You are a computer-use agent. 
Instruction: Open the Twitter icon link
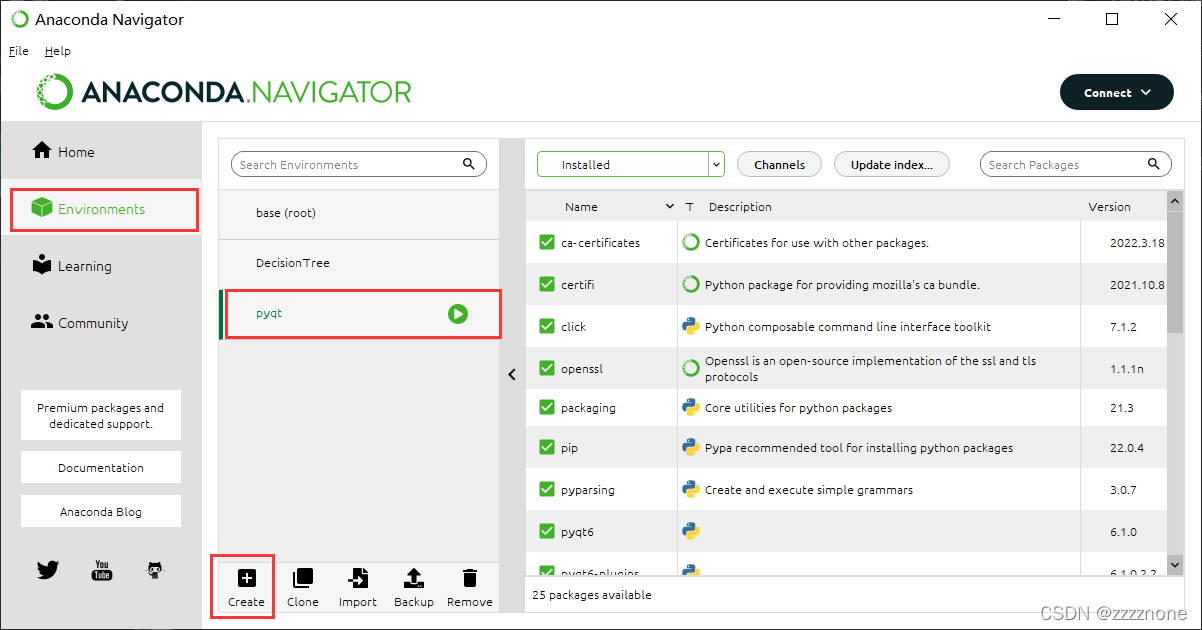click(48, 570)
